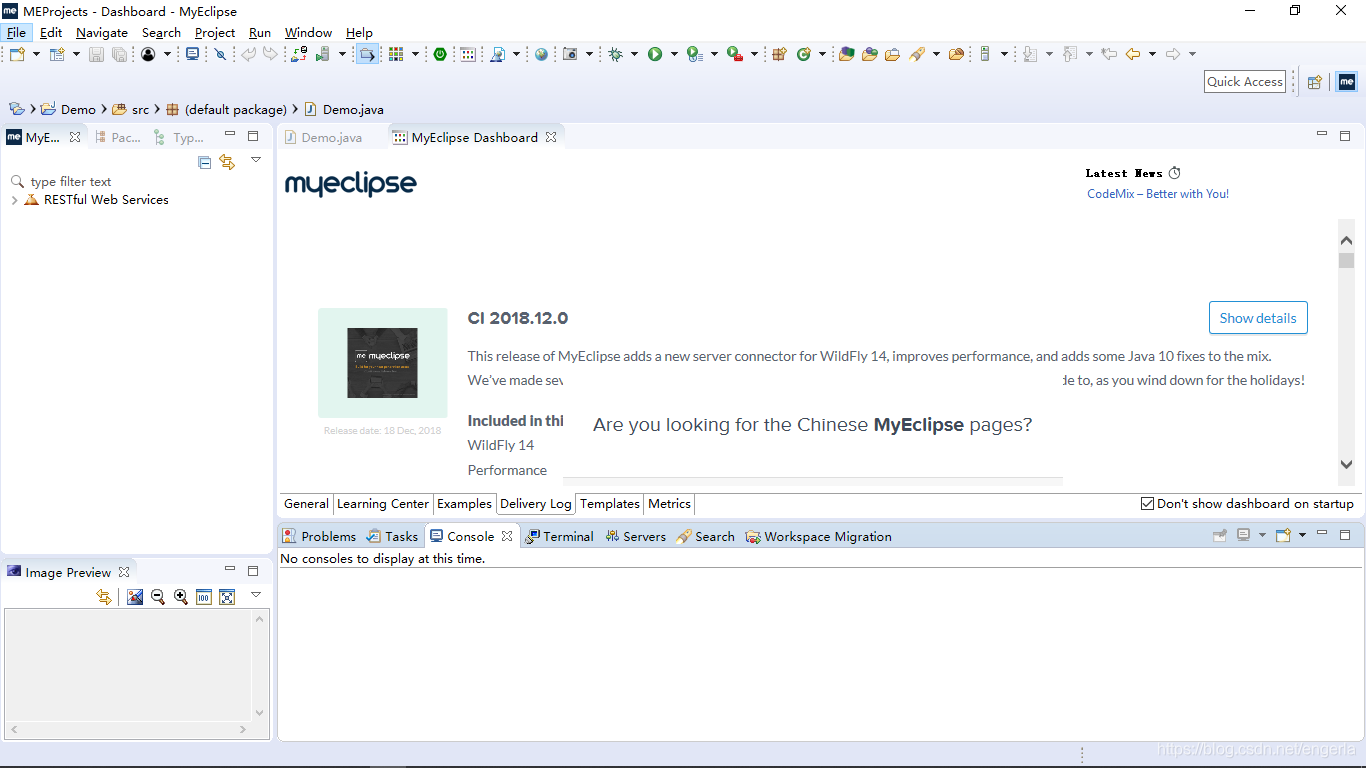Open the Learning Center dashboard tab
The width and height of the screenshot is (1366, 768).
(383, 504)
